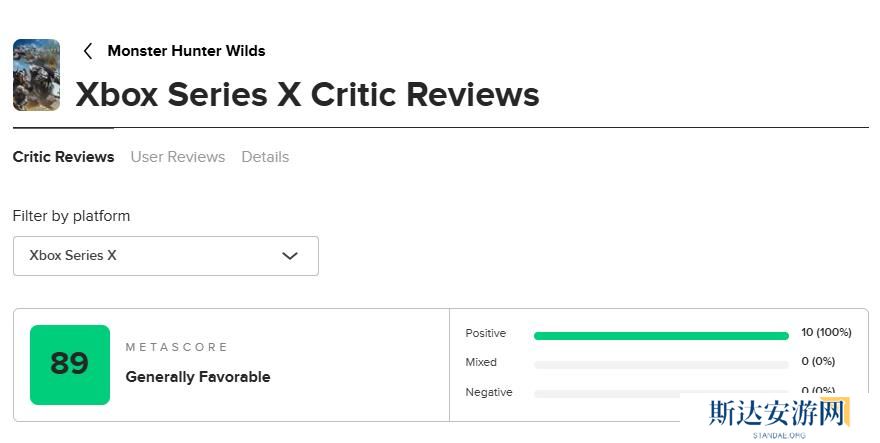Click the Filter by platform label
The image size is (880, 443).
[x=71, y=216]
